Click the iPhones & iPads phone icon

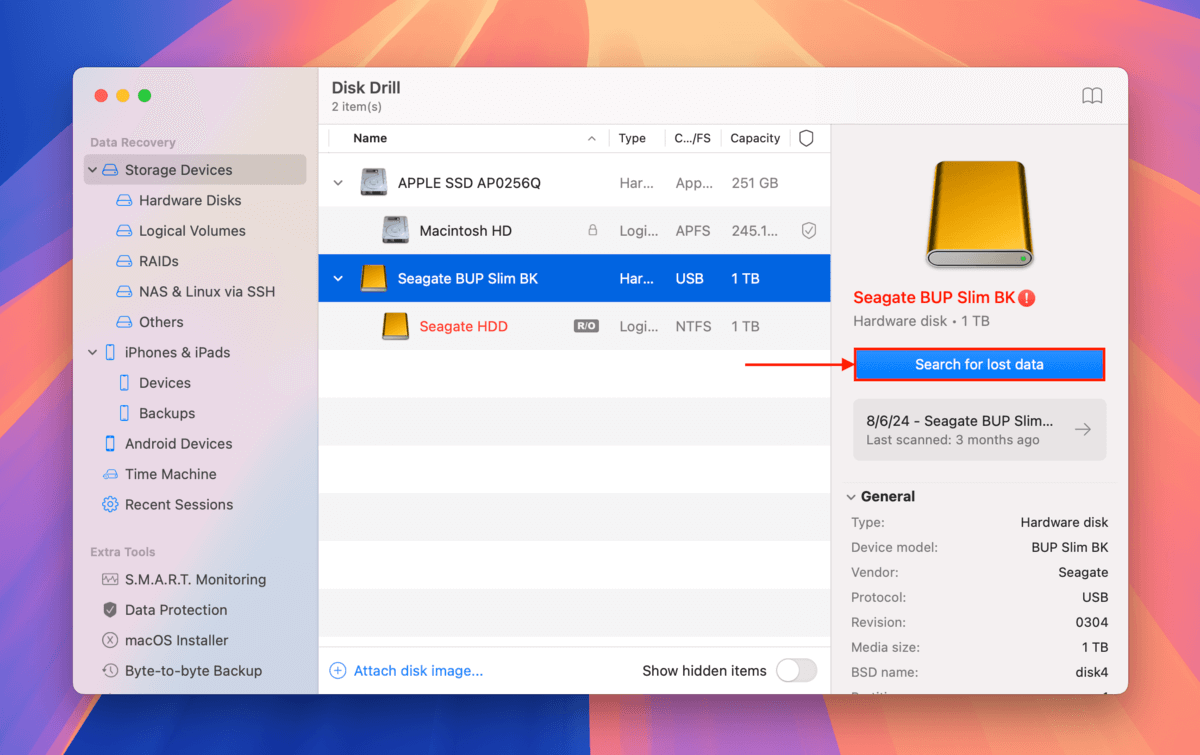pos(109,352)
